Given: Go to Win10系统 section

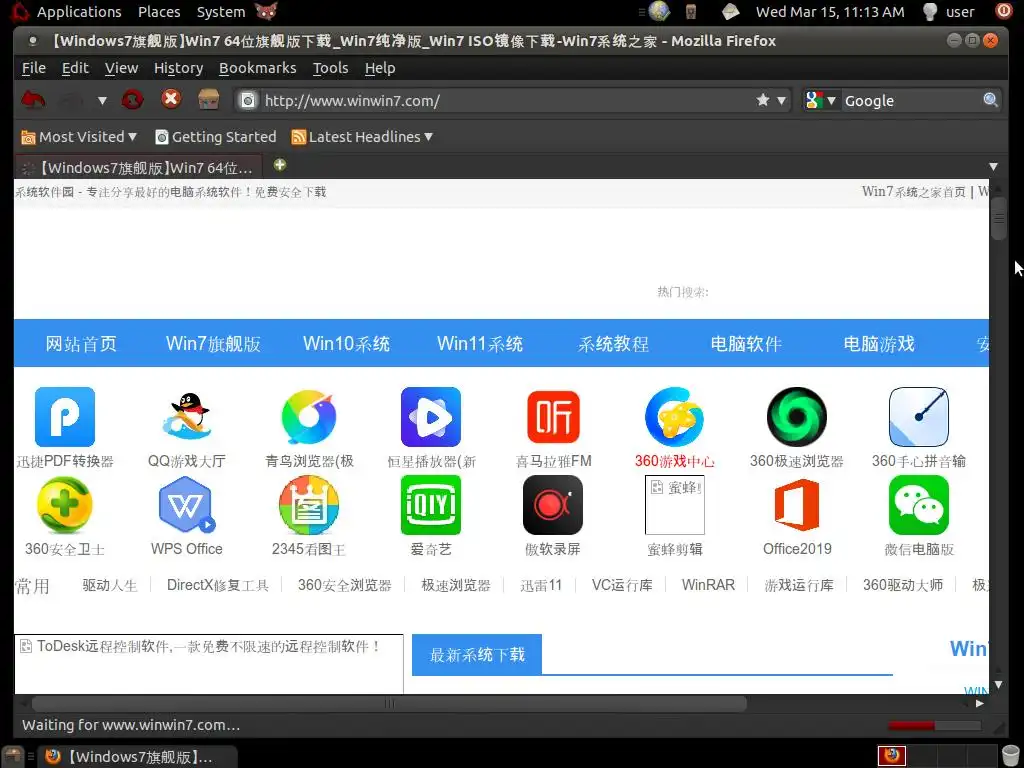Looking at the screenshot, I should pos(347,344).
